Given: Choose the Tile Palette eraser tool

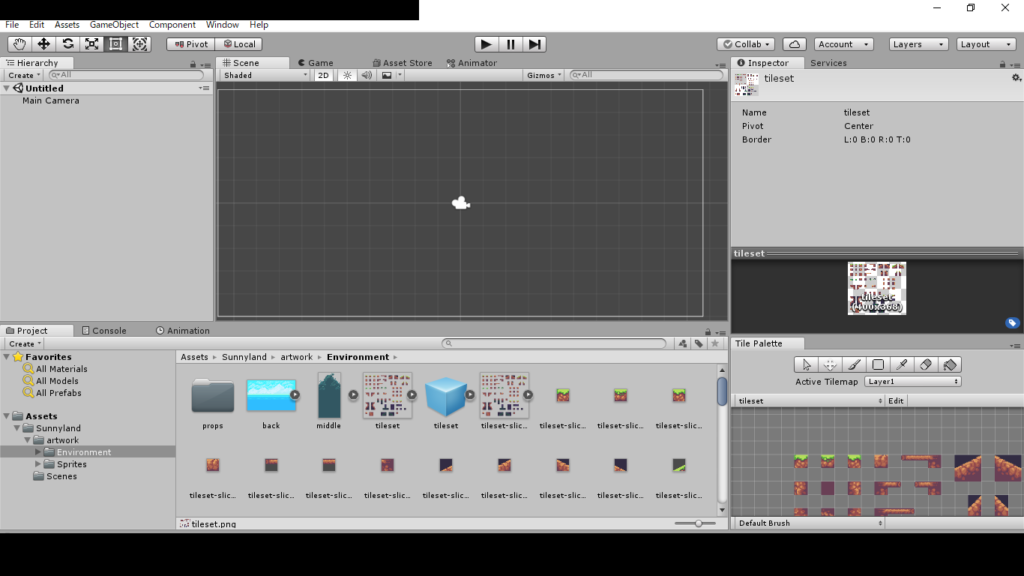Looking at the screenshot, I should pos(926,365).
